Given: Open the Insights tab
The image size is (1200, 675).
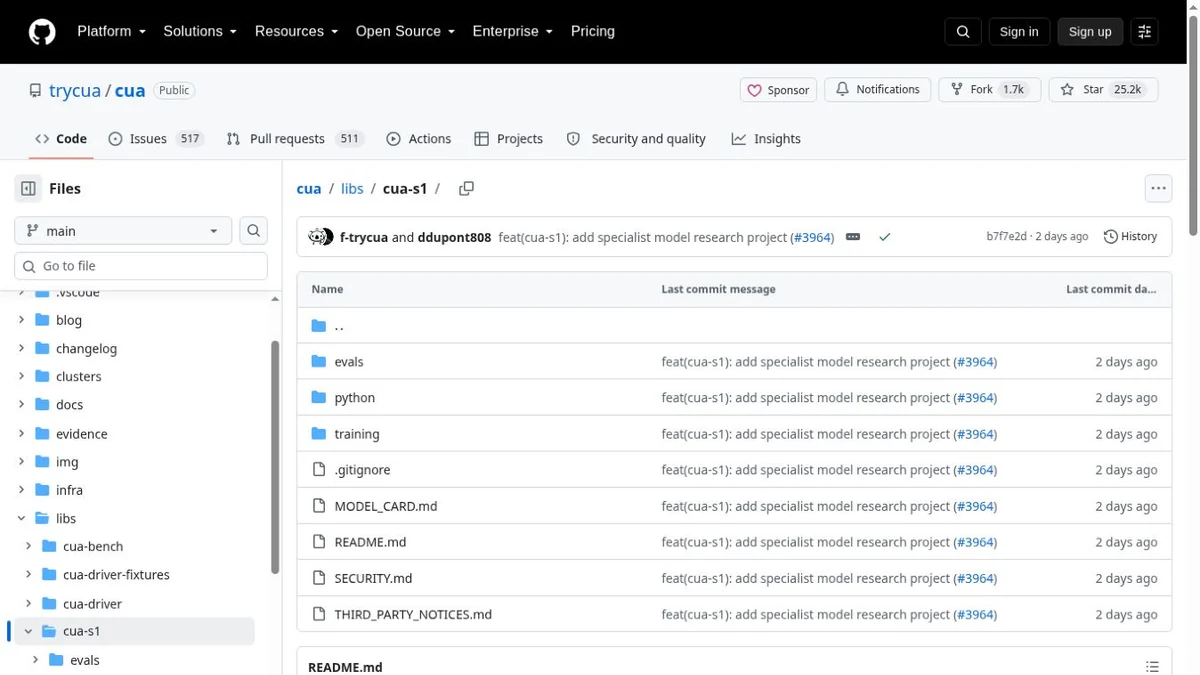Looking at the screenshot, I should (766, 139).
